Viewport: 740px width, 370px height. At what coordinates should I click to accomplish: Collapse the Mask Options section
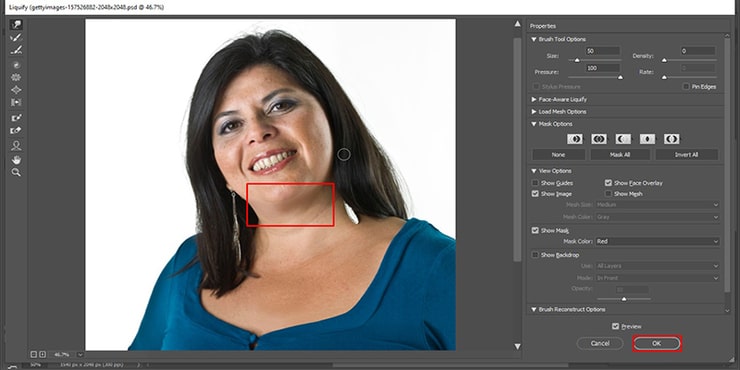pos(534,124)
